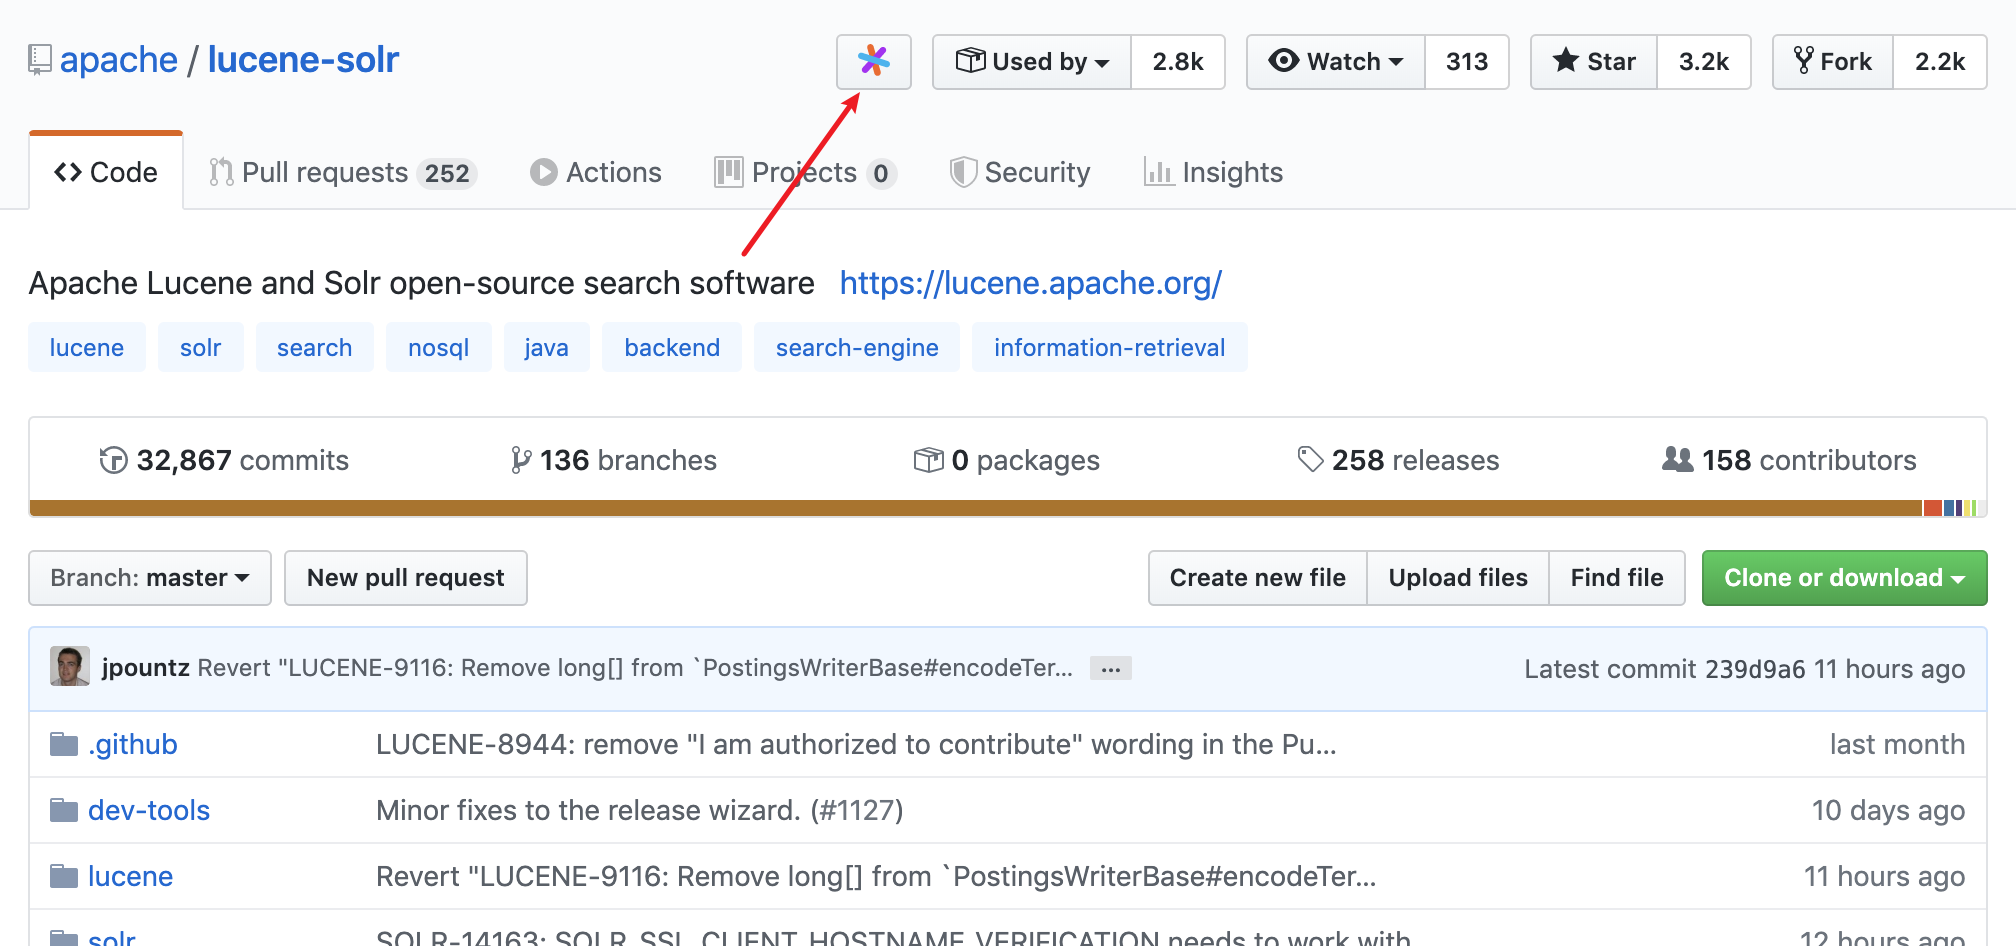Open the lucene-solr repository name link
This screenshot has height=946, width=2016.
[303, 60]
